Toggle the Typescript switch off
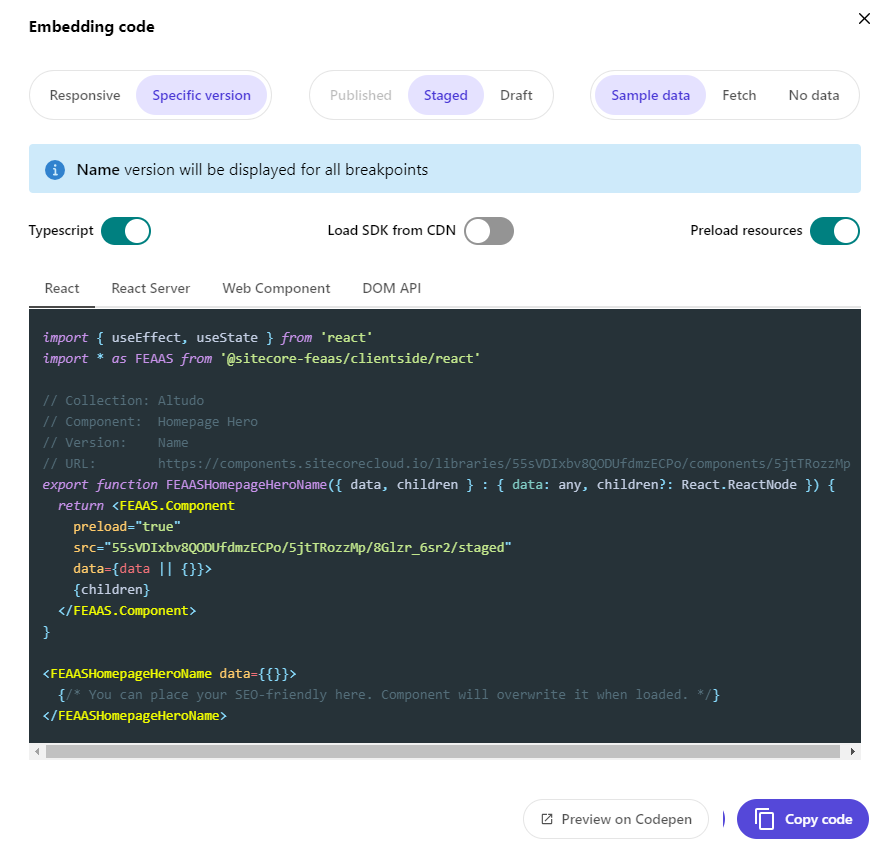 pyautogui.click(x=126, y=231)
